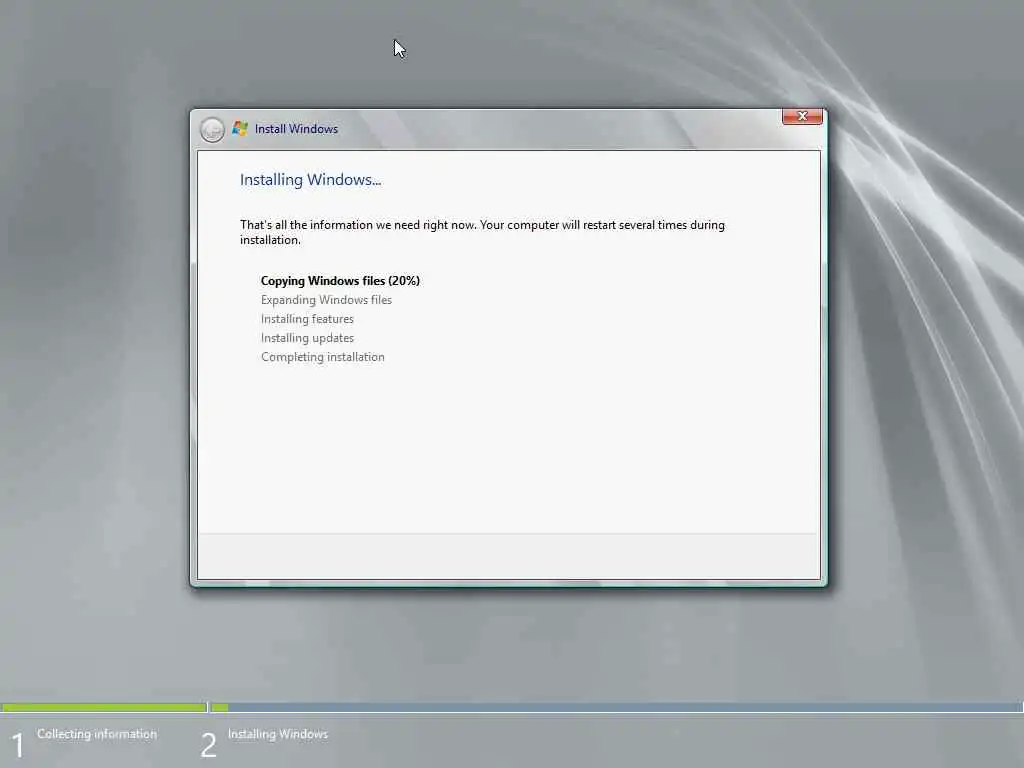Screen dimensions: 1024x768
Task: Click the Installing features step
Action: (307, 319)
